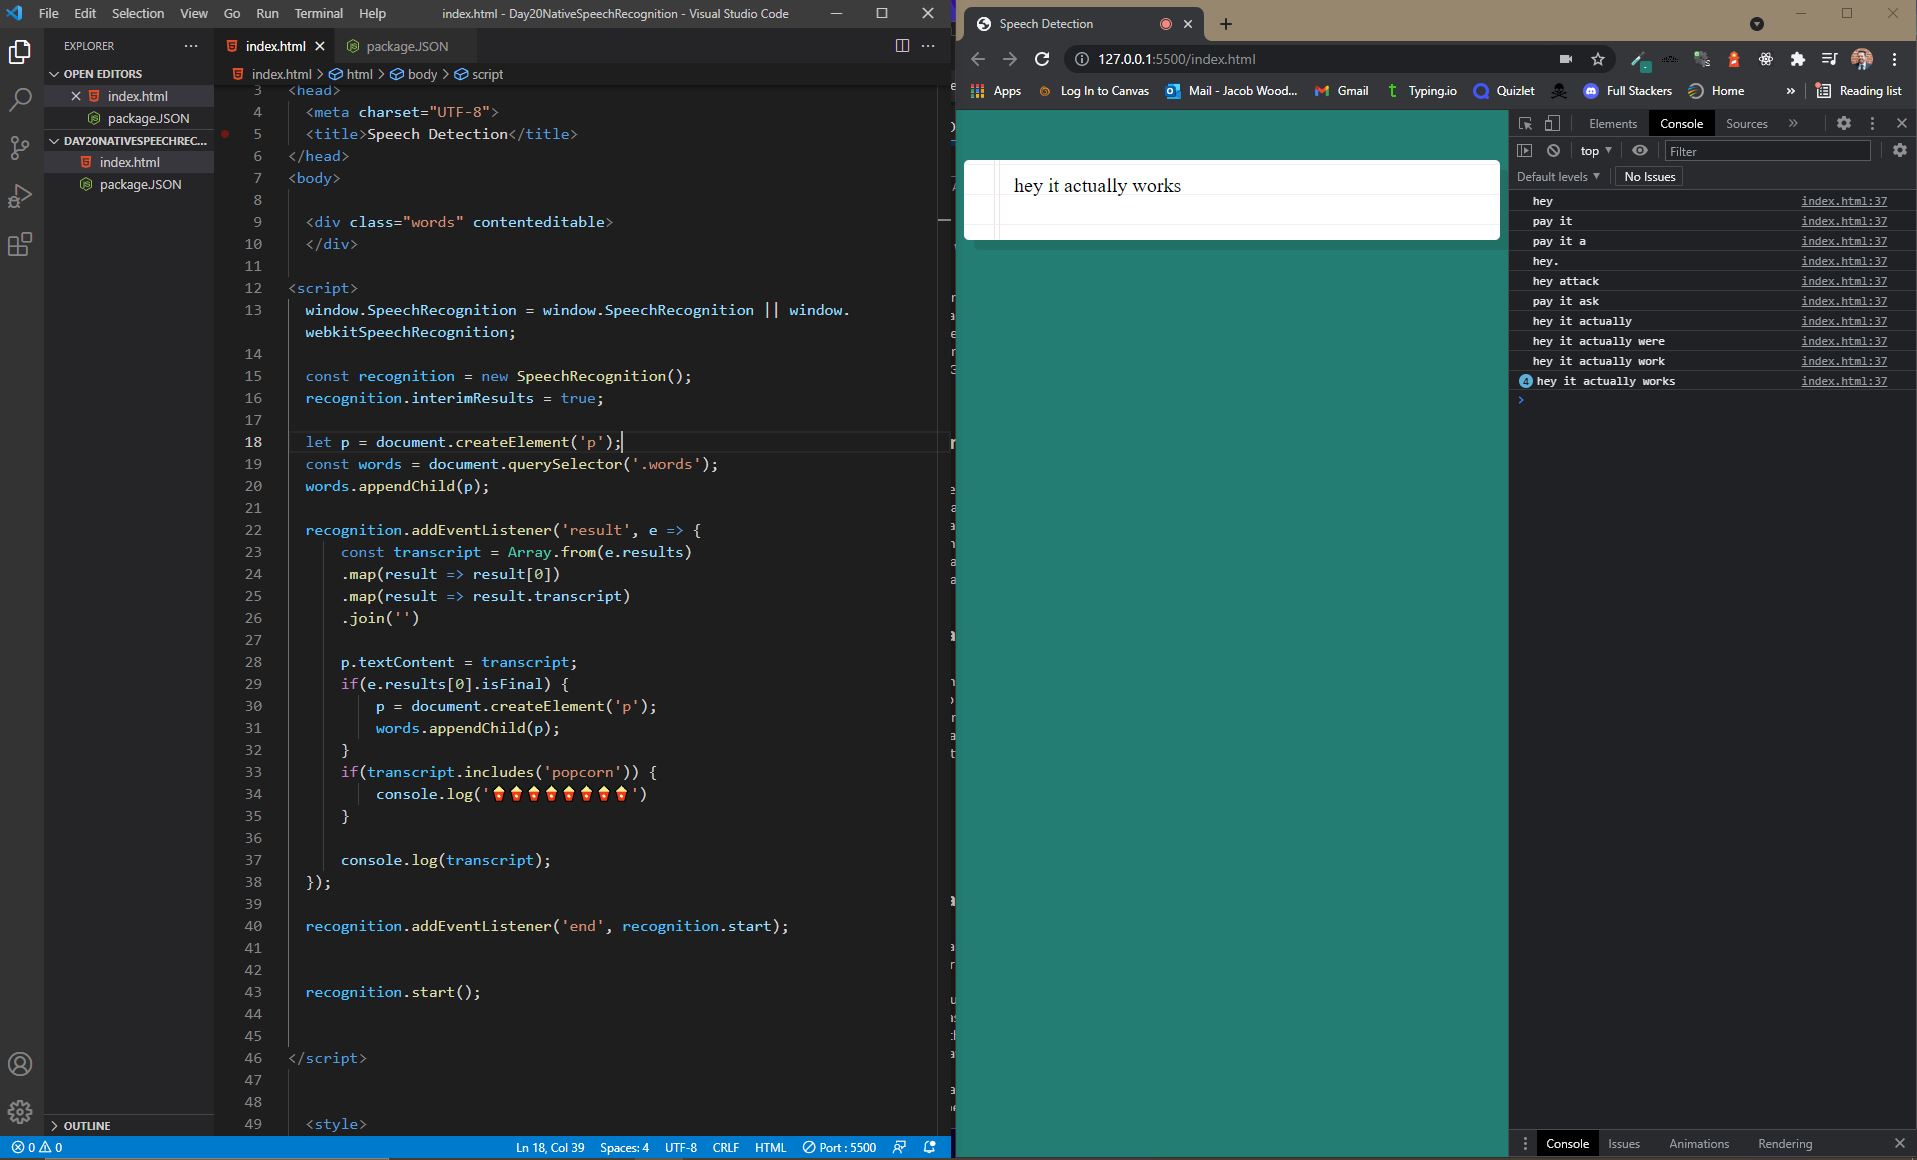Open the Explorer view in VS Code activity bar

[20, 52]
